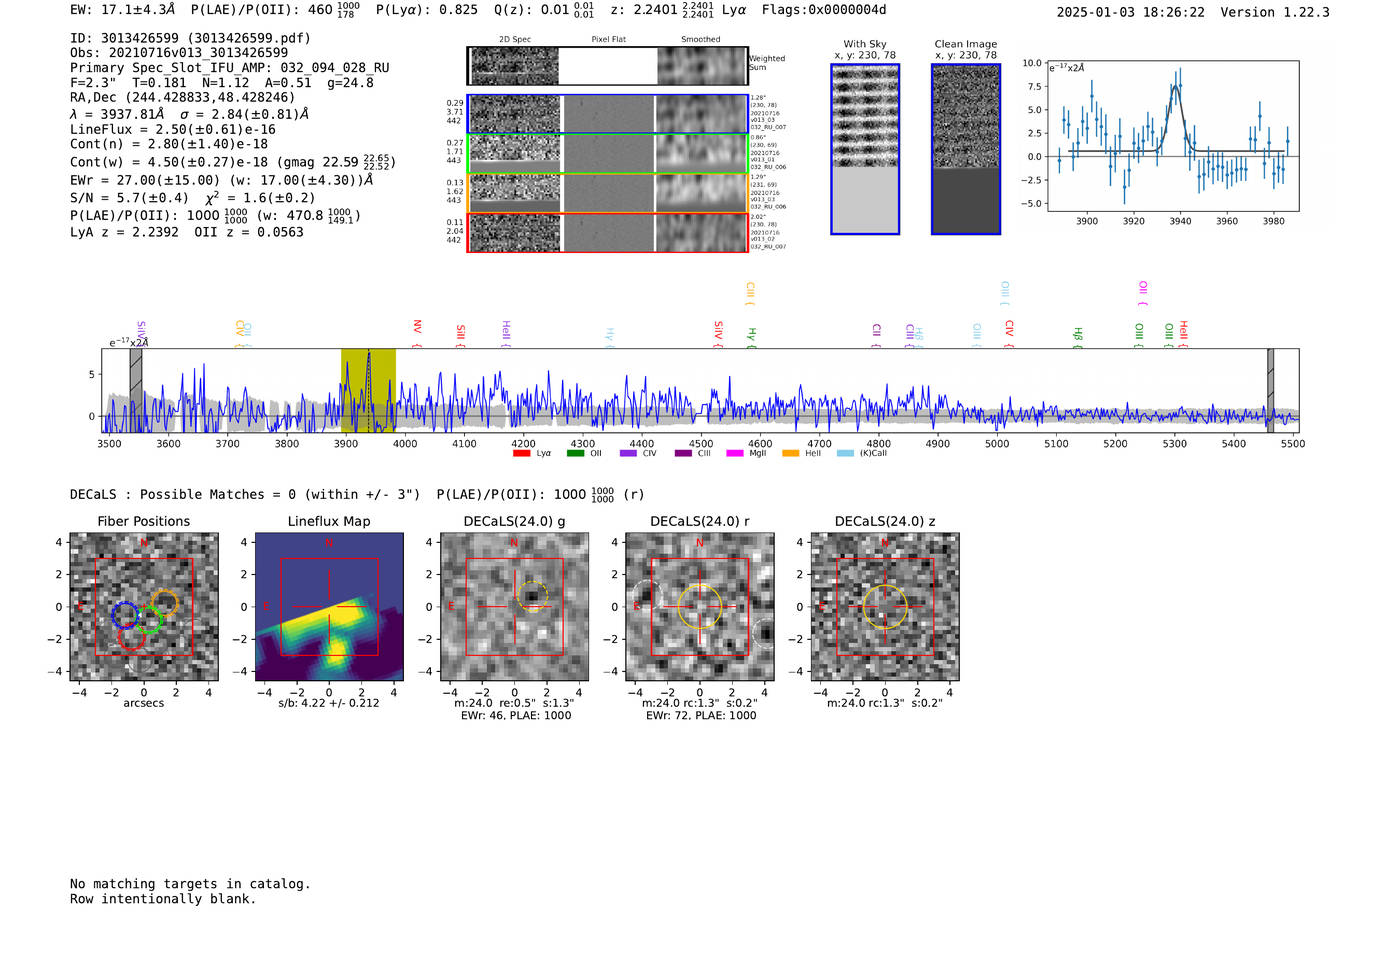
Task: Click the purple CII line marker near 4800
Action: tap(876, 335)
